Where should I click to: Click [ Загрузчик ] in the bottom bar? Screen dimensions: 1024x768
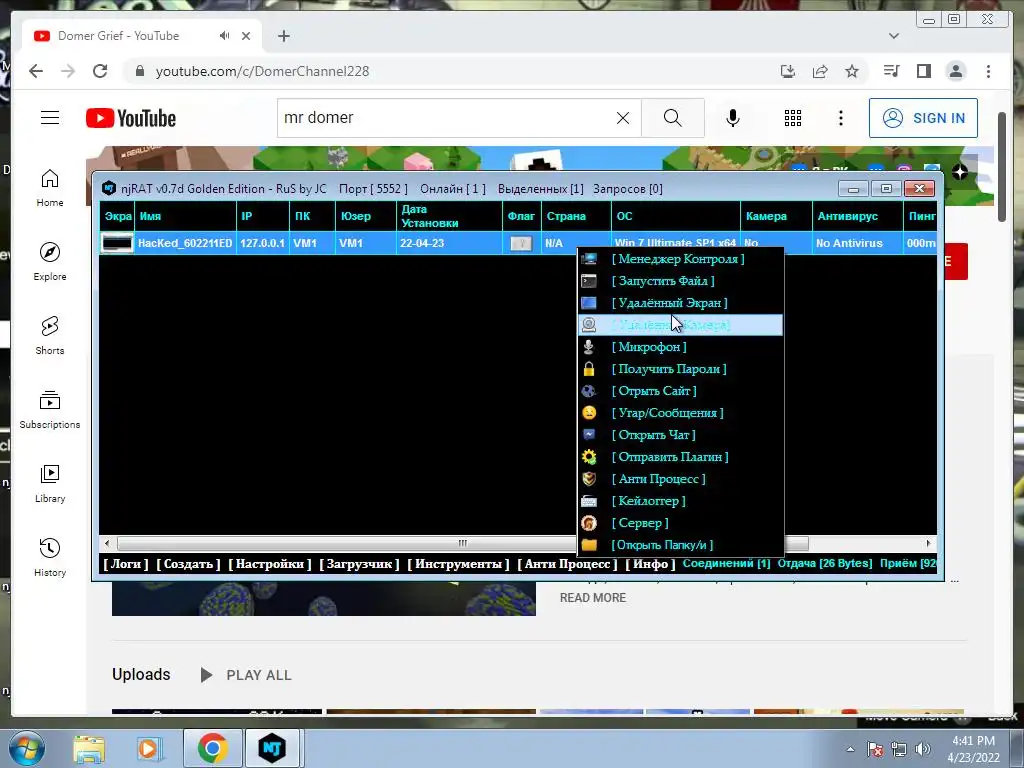point(359,564)
